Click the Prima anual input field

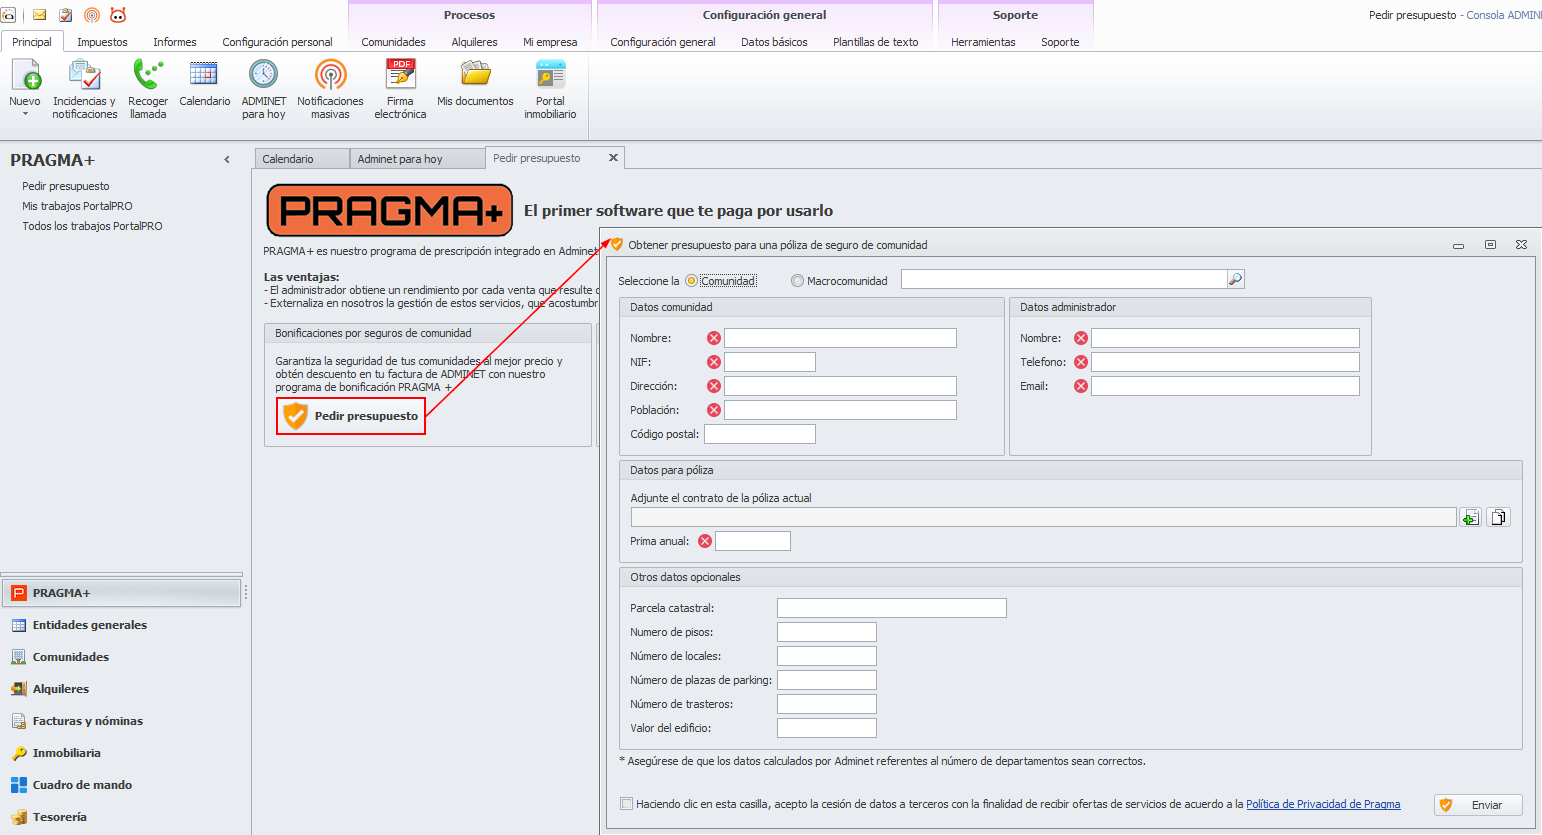753,541
